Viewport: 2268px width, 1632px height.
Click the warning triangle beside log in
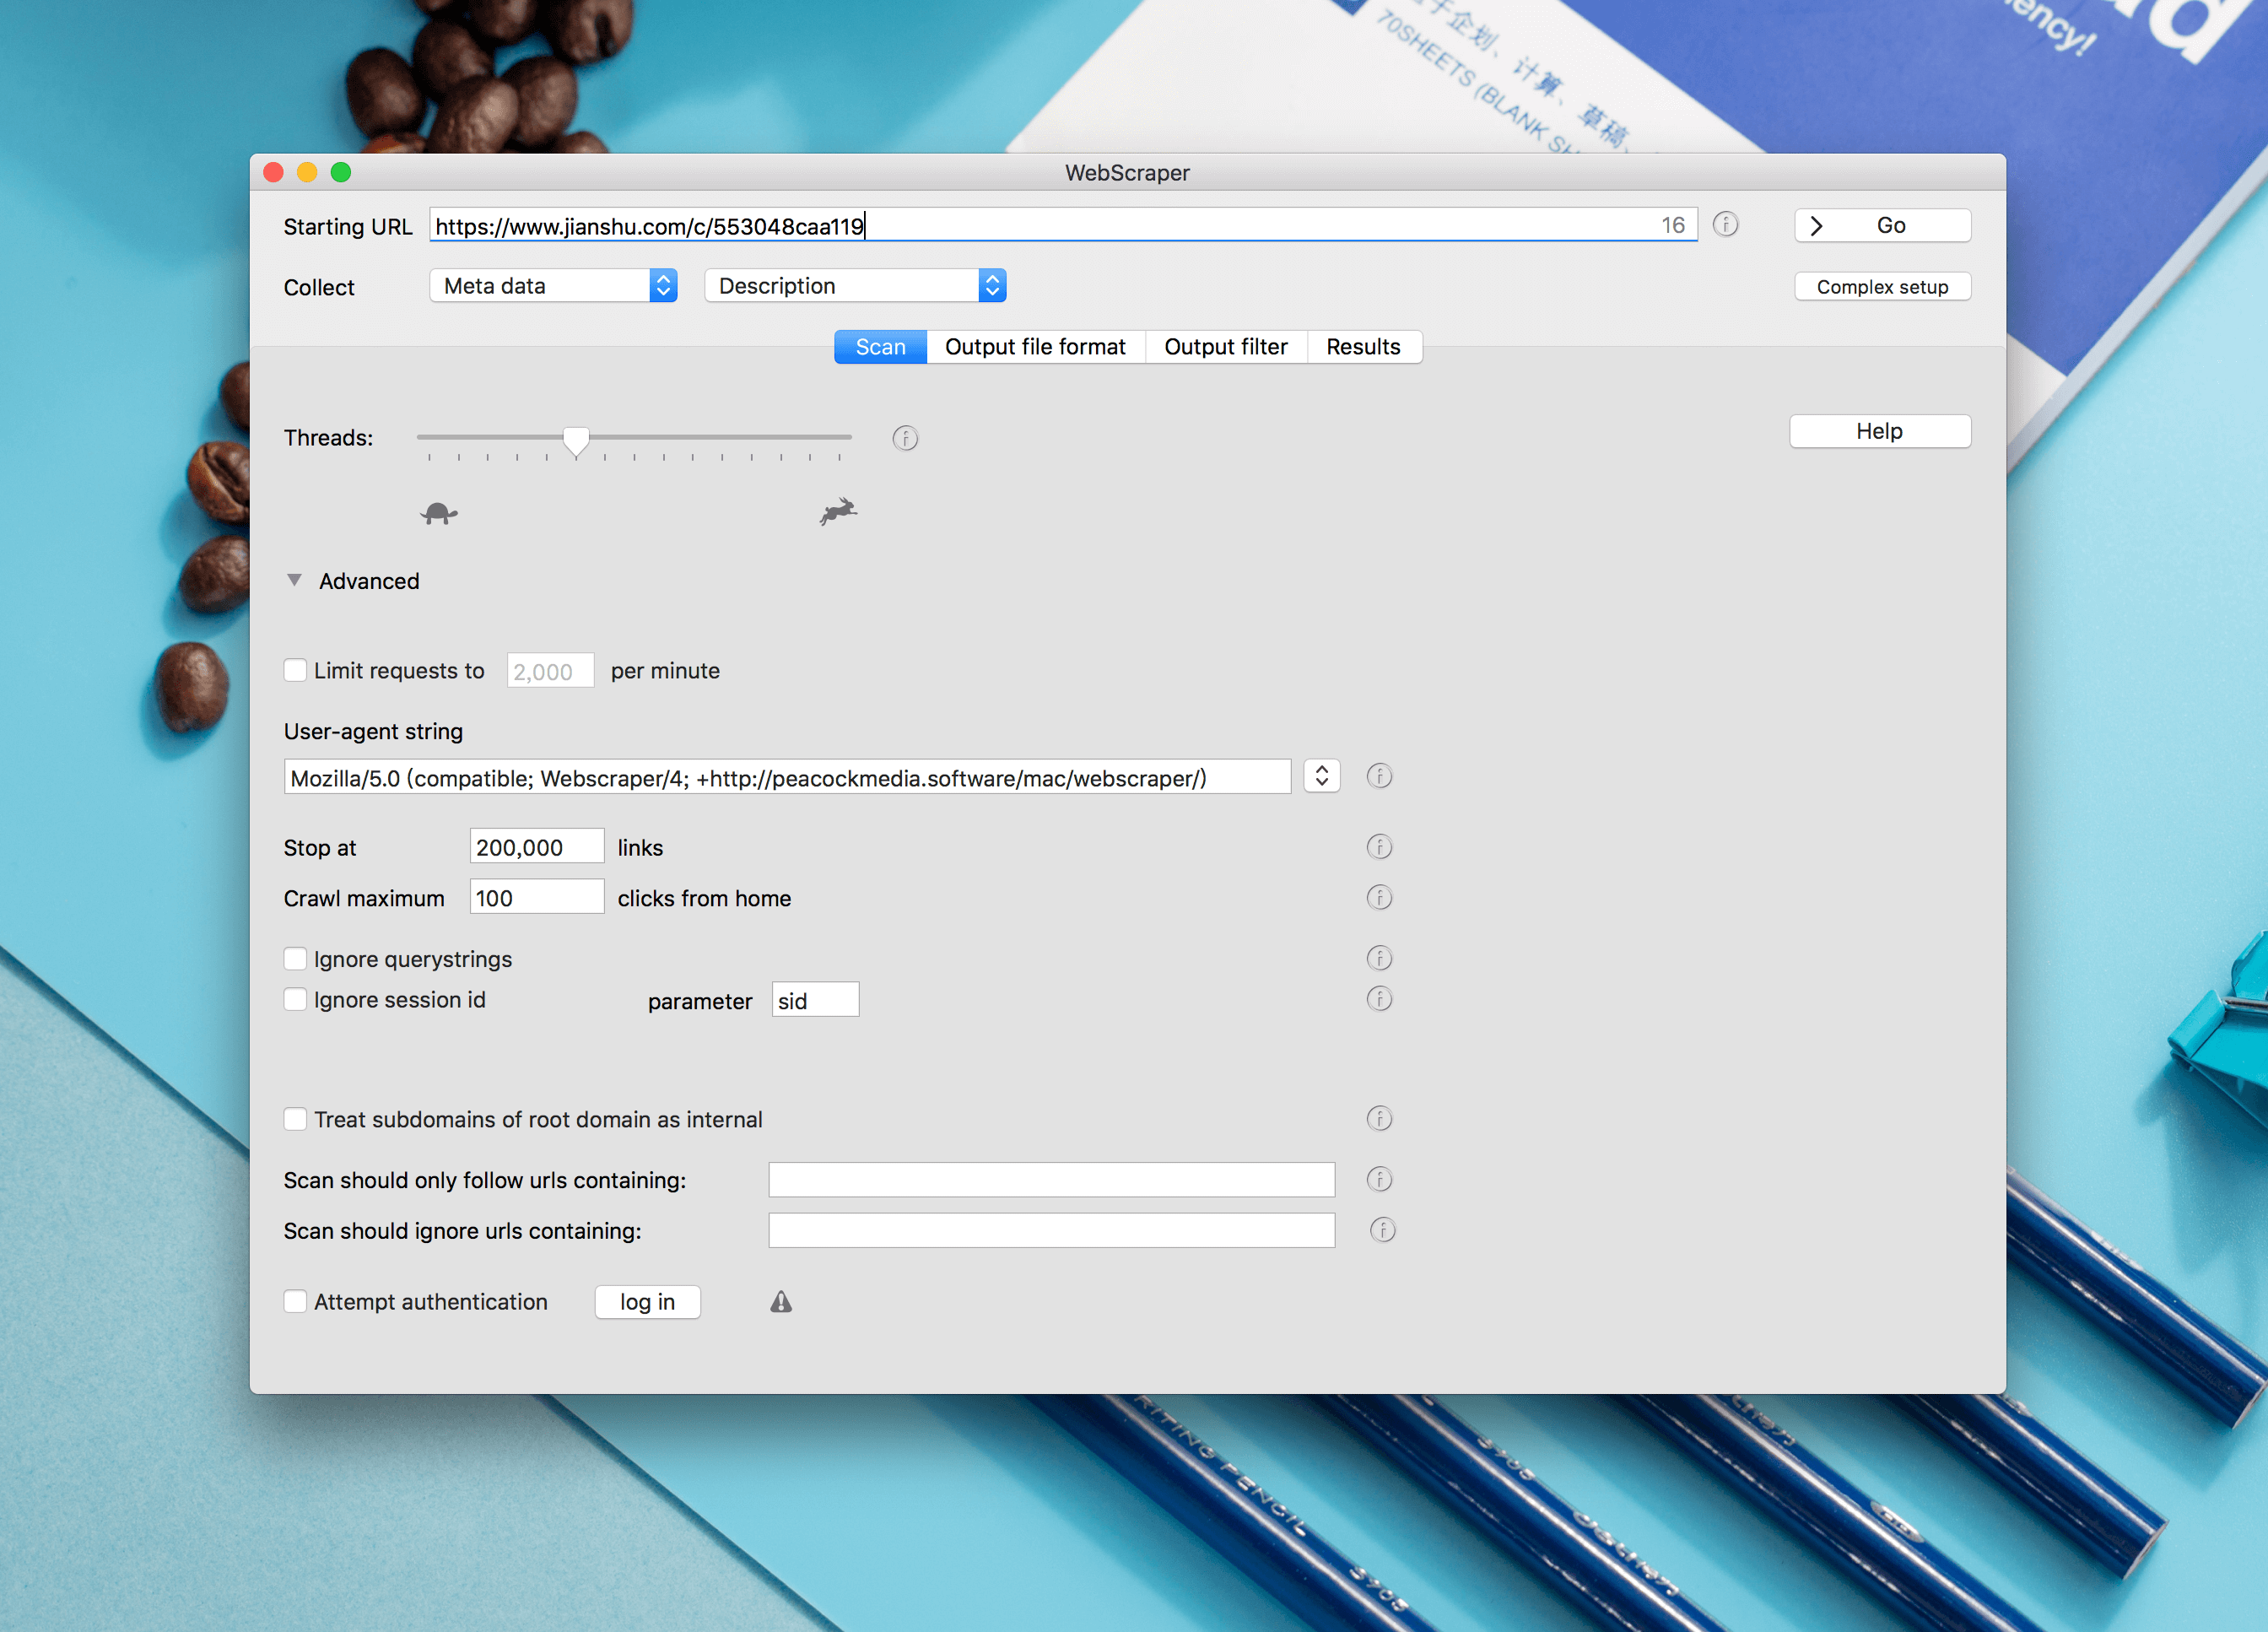pos(781,1301)
